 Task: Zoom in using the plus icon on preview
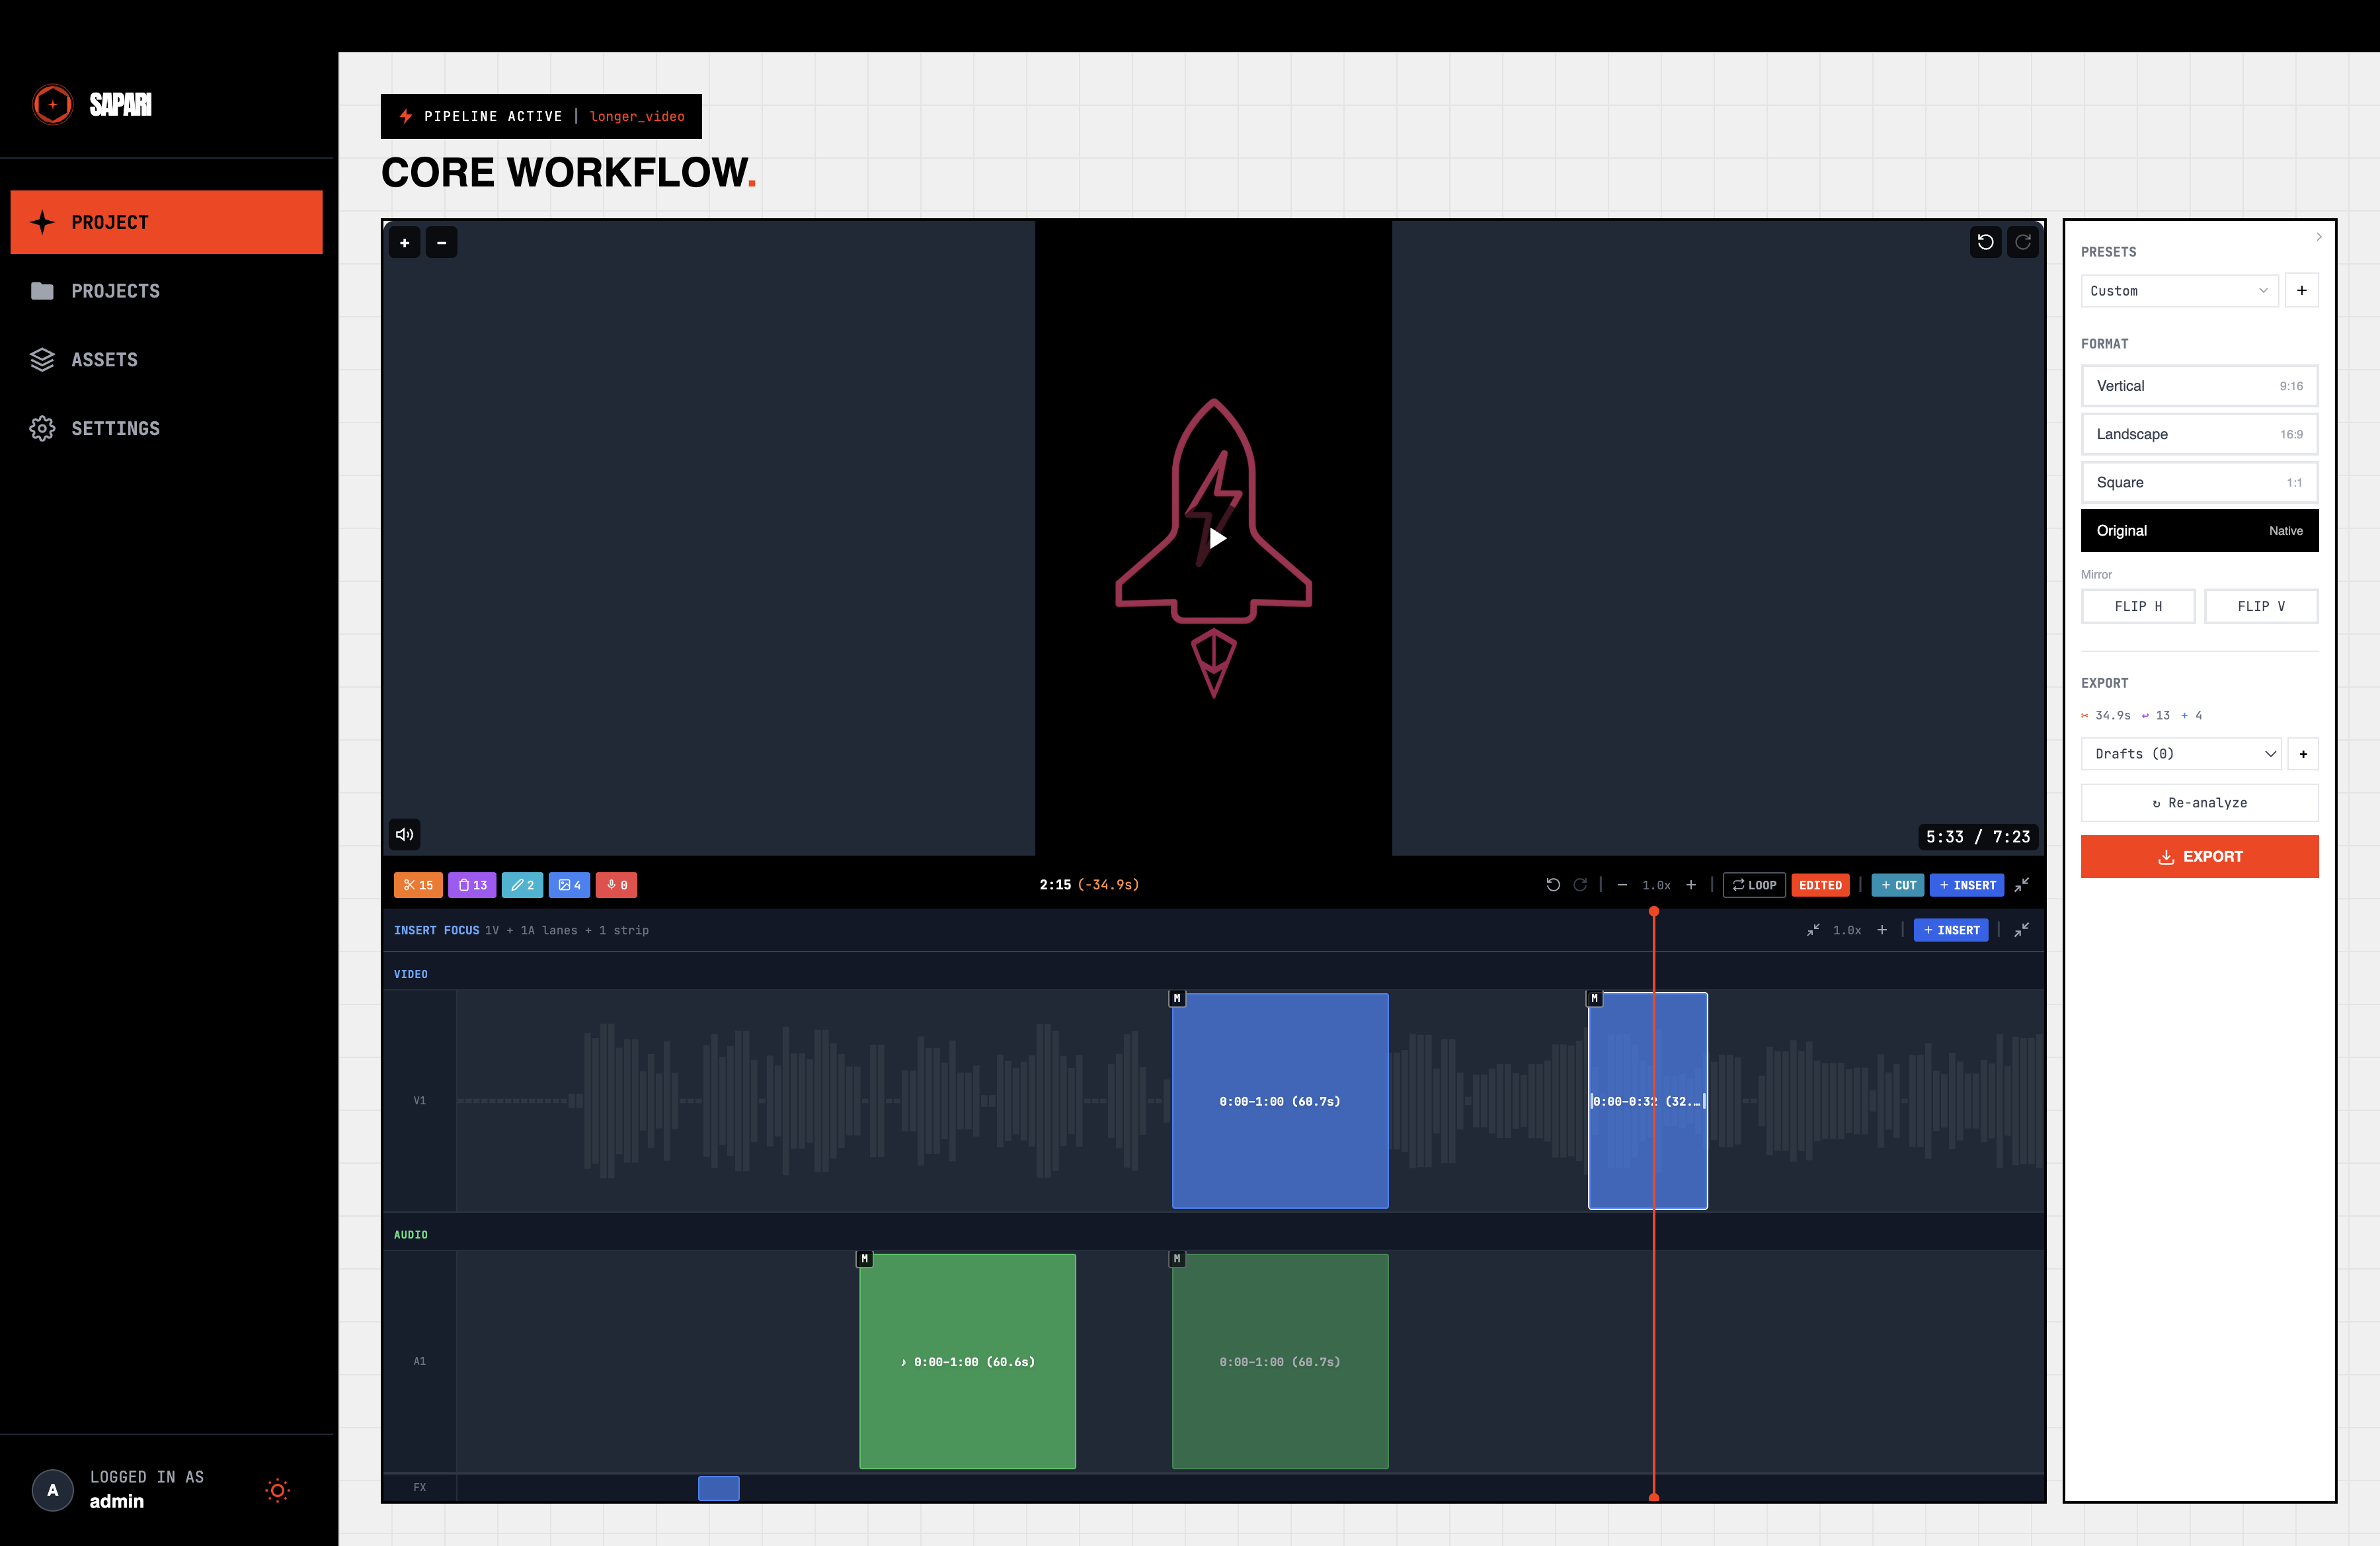tap(405, 242)
